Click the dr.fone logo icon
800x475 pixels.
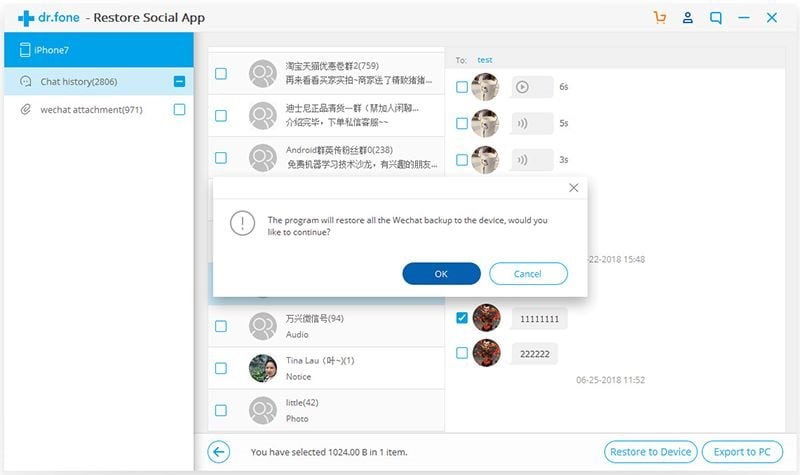click(26, 18)
